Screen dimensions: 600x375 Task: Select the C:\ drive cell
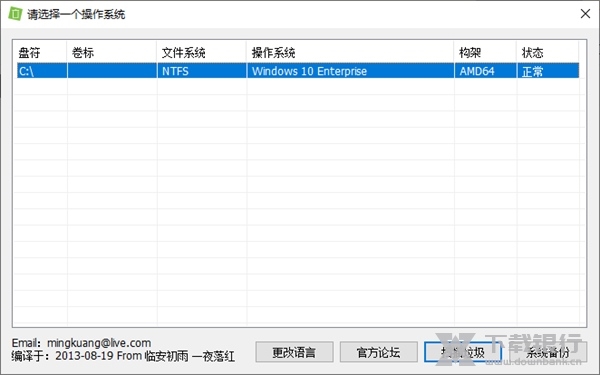click(x=42, y=71)
